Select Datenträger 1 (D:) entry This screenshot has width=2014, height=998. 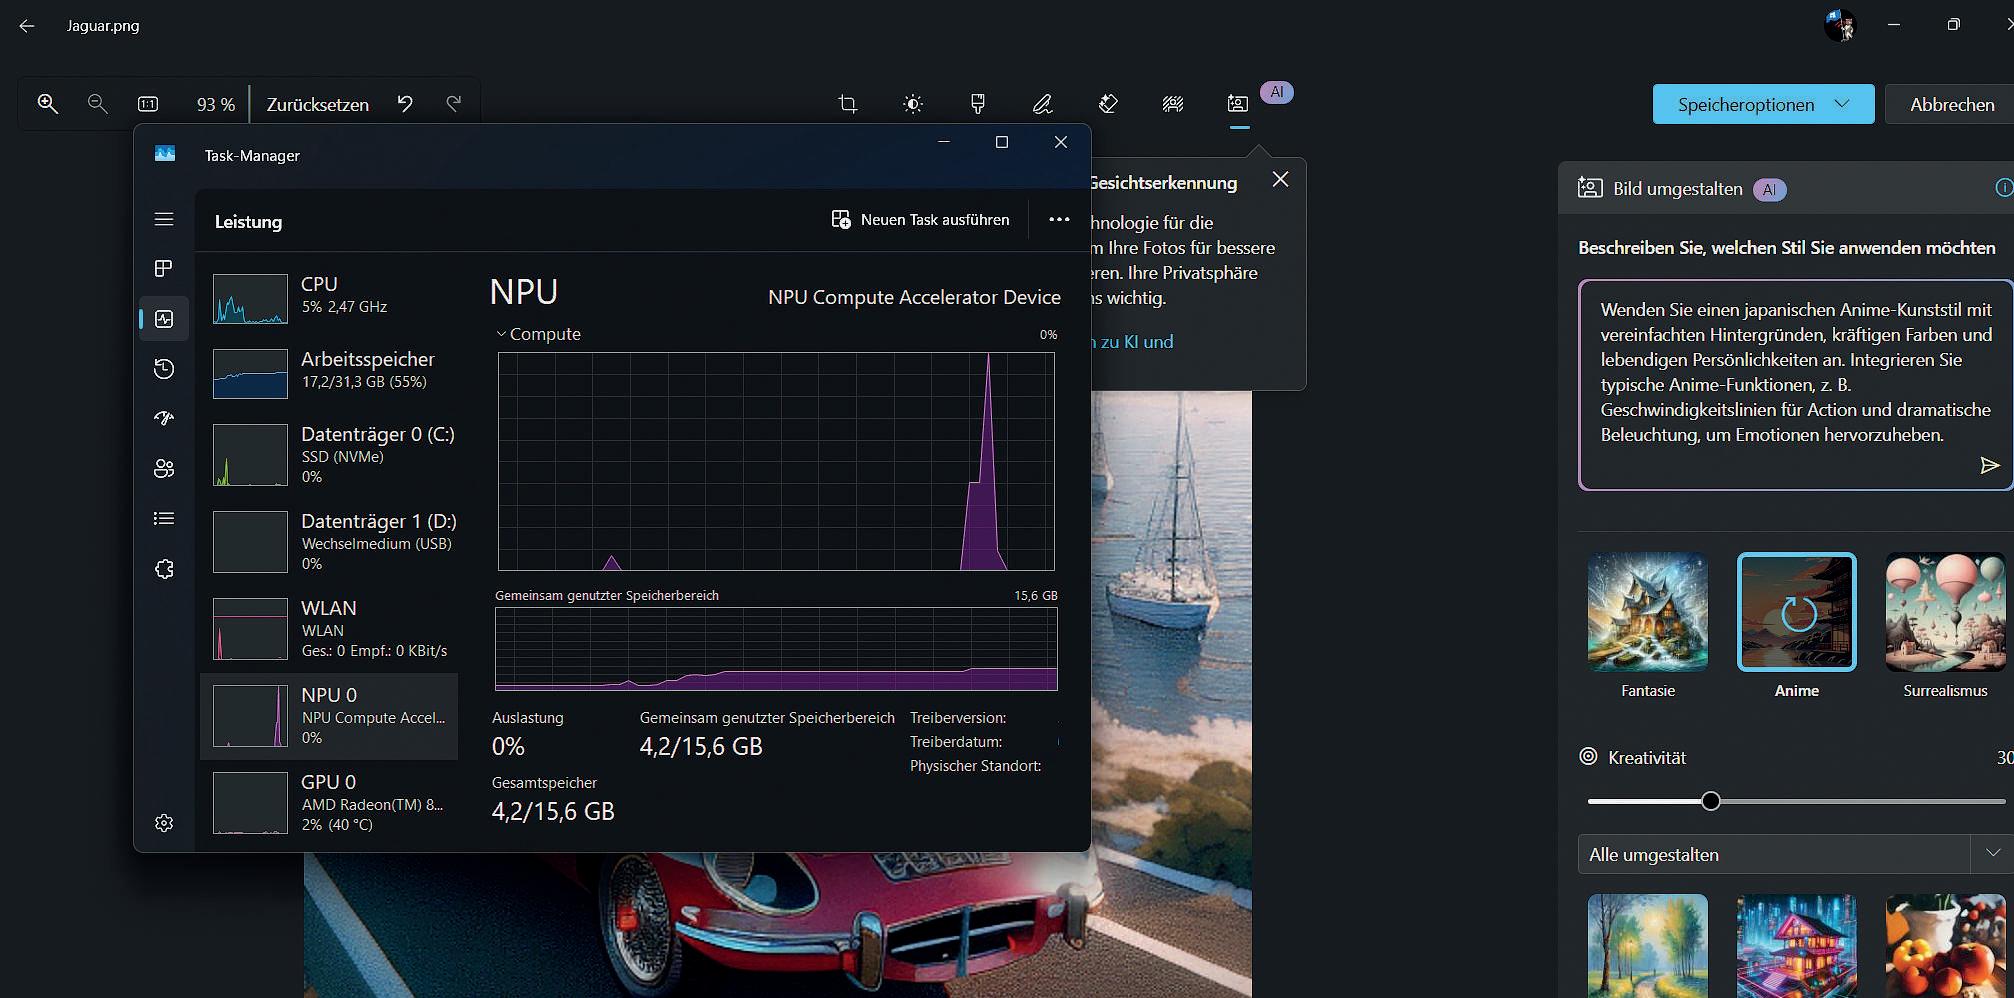329,541
